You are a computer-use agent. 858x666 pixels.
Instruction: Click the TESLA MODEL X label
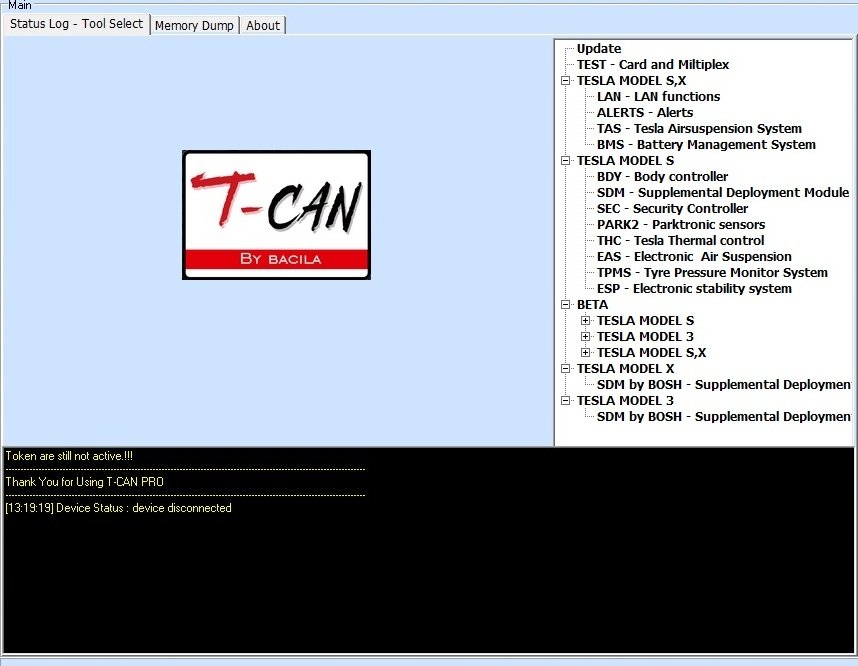[x=625, y=368]
